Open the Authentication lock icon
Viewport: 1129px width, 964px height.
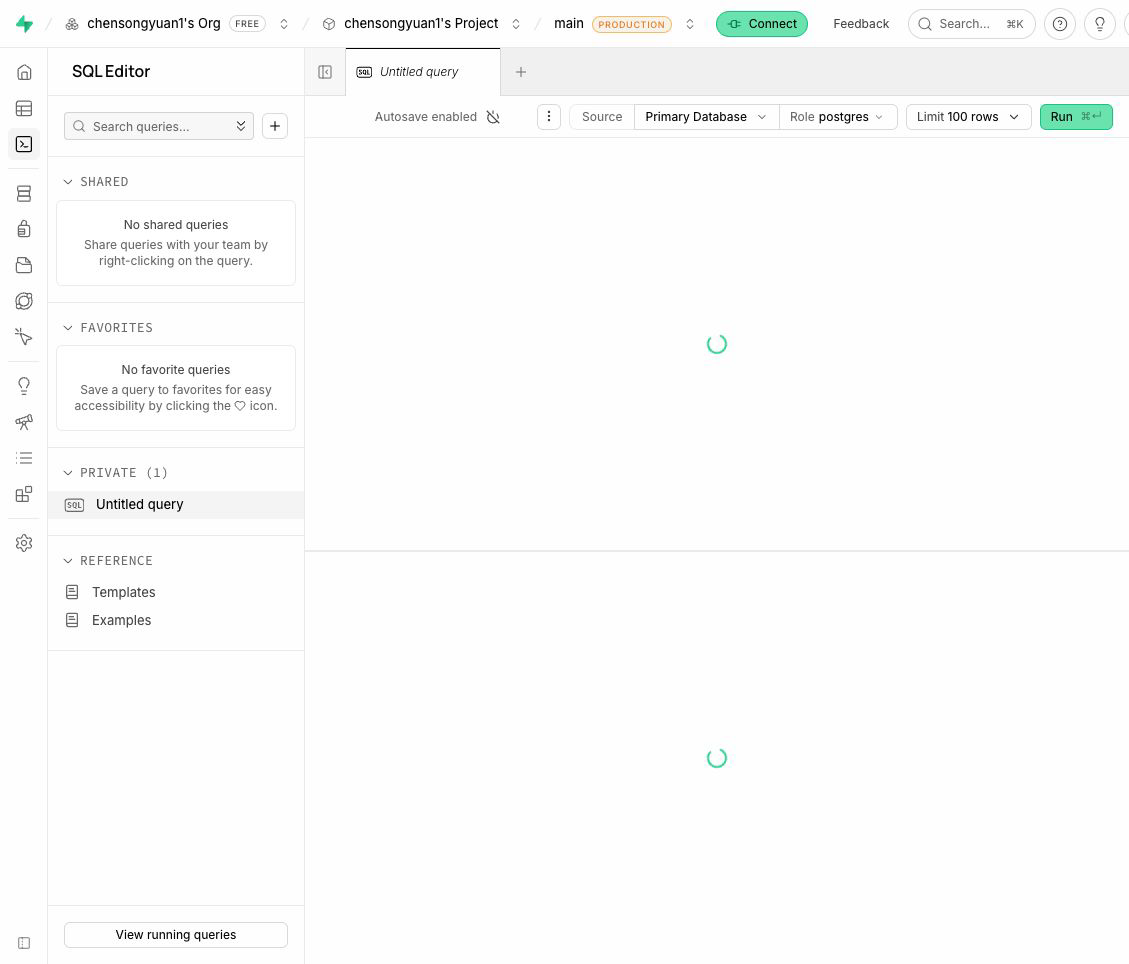coord(24,229)
